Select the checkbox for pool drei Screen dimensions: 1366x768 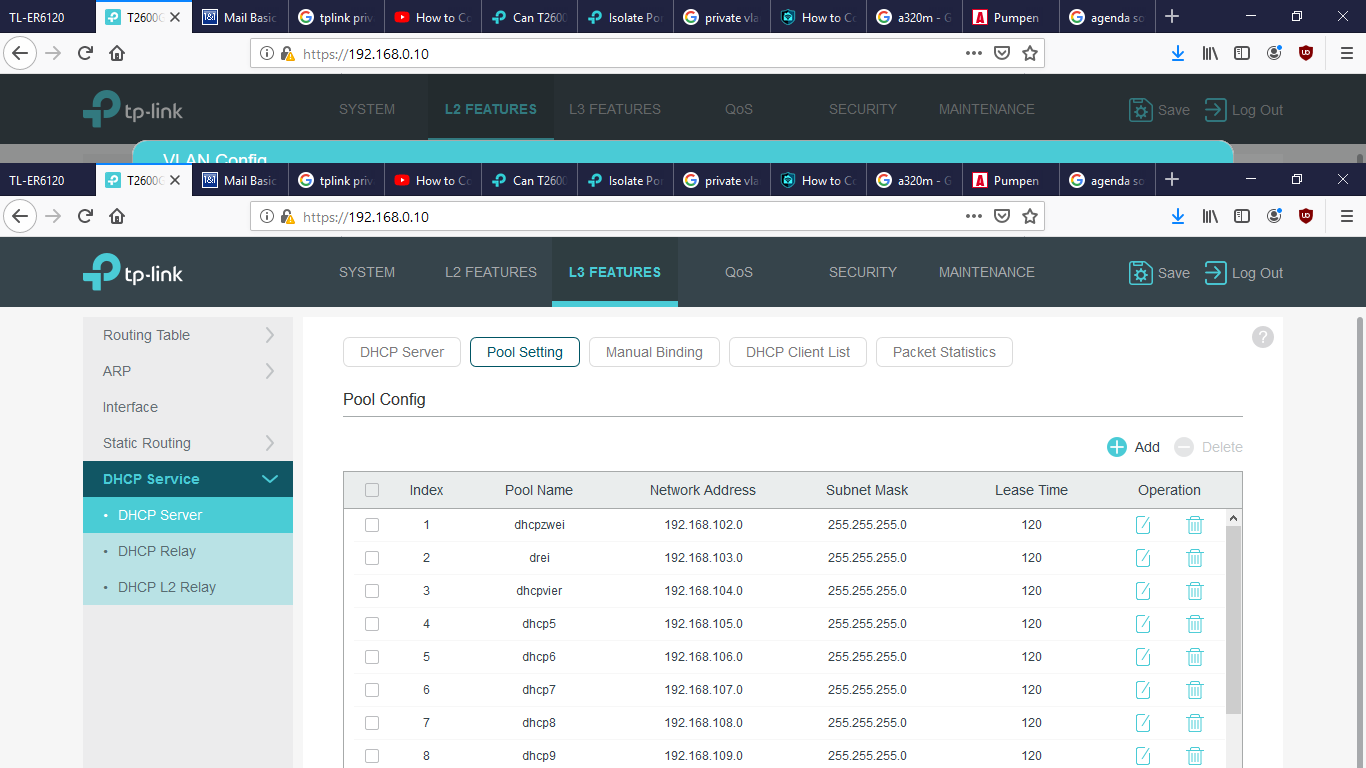[372, 558]
